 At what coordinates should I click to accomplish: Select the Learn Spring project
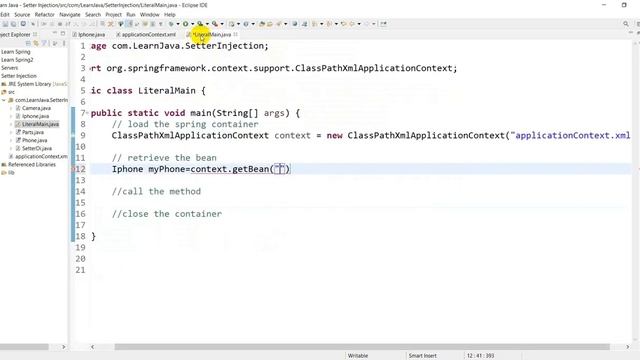tap(16, 52)
